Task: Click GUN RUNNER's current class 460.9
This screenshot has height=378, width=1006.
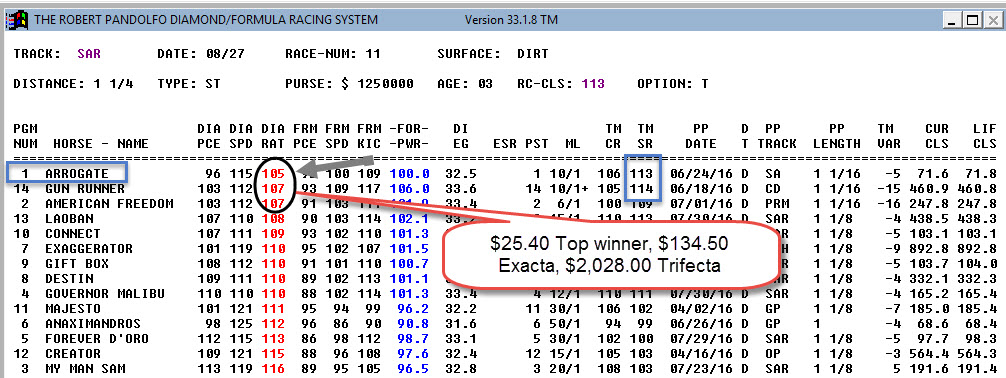Action: click(928, 189)
